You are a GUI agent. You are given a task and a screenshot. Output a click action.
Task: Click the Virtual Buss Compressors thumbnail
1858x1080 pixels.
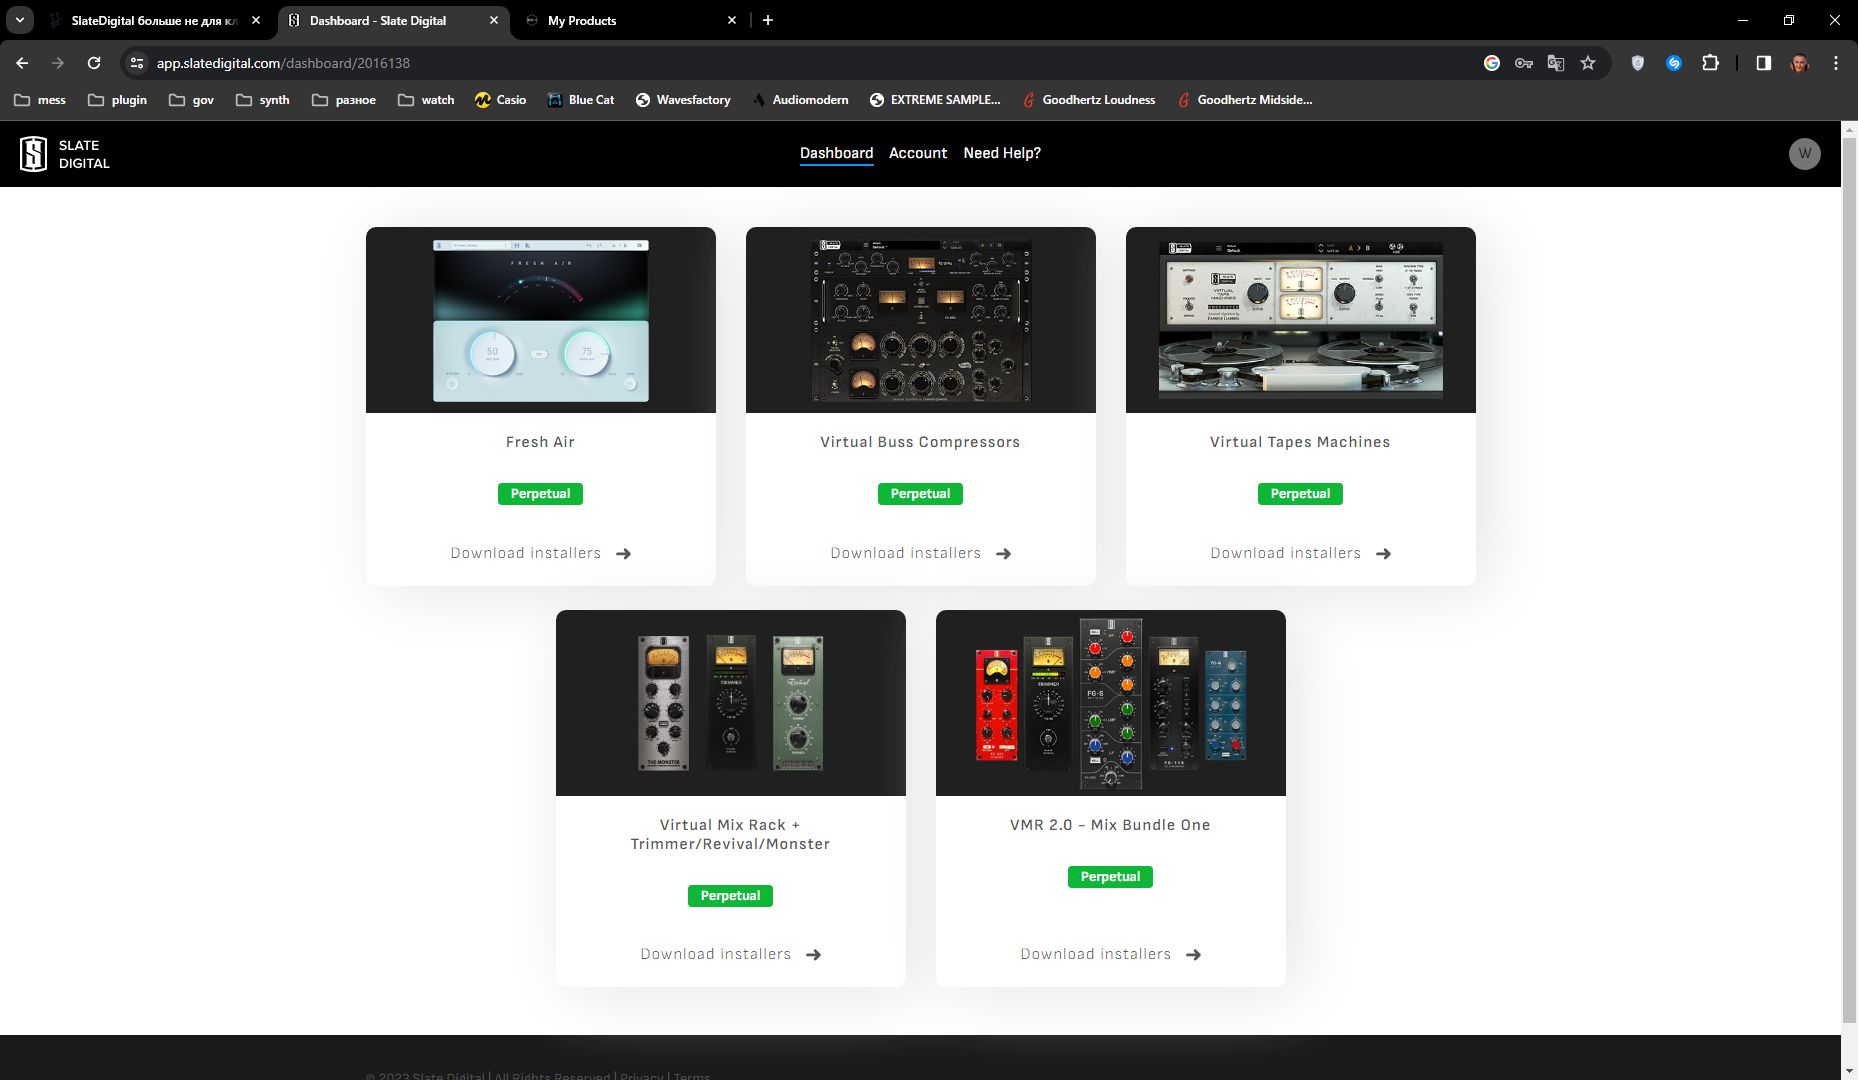tap(921, 320)
